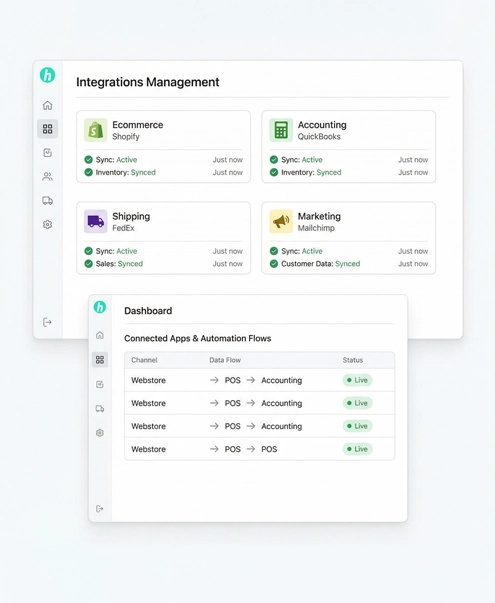The image size is (495, 603).
Task: Select the Ecommerce card title
Action: click(x=138, y=125)
